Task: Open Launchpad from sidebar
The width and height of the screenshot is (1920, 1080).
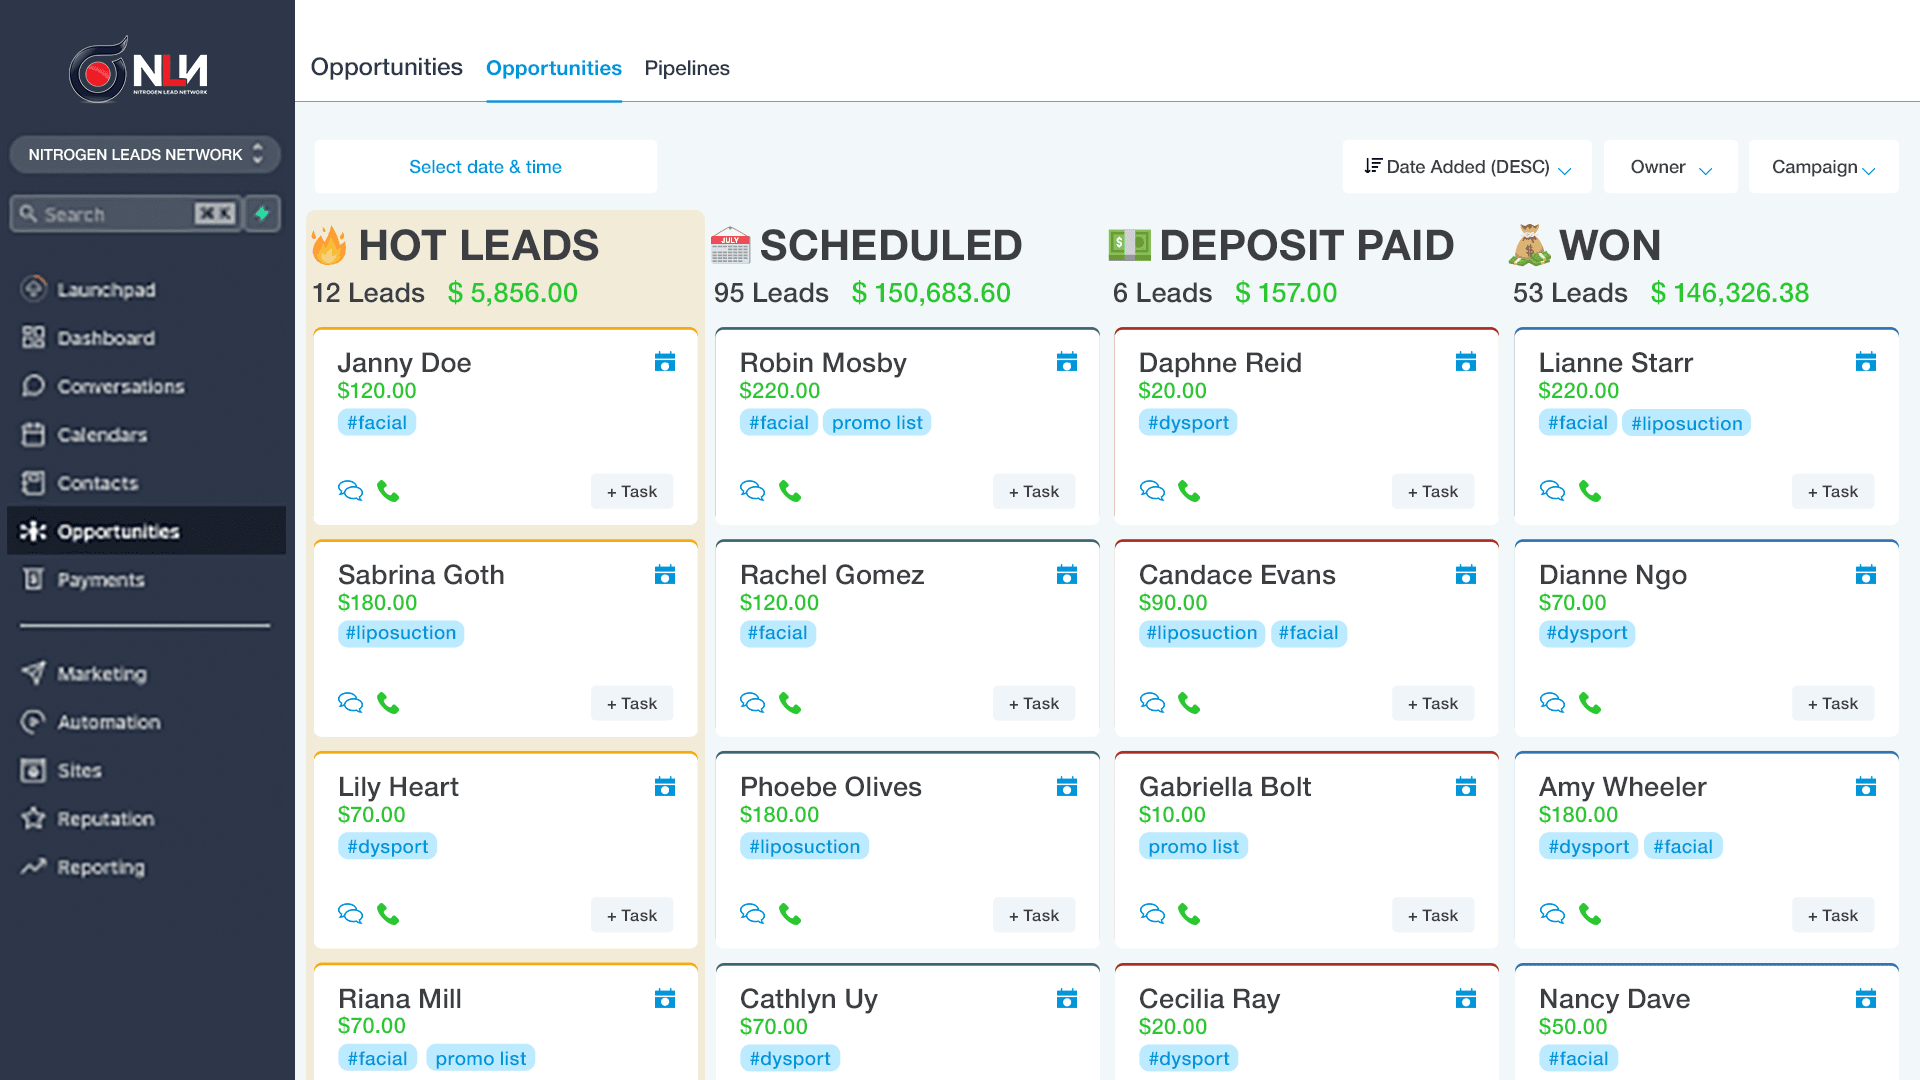Action: click(105, 290)
